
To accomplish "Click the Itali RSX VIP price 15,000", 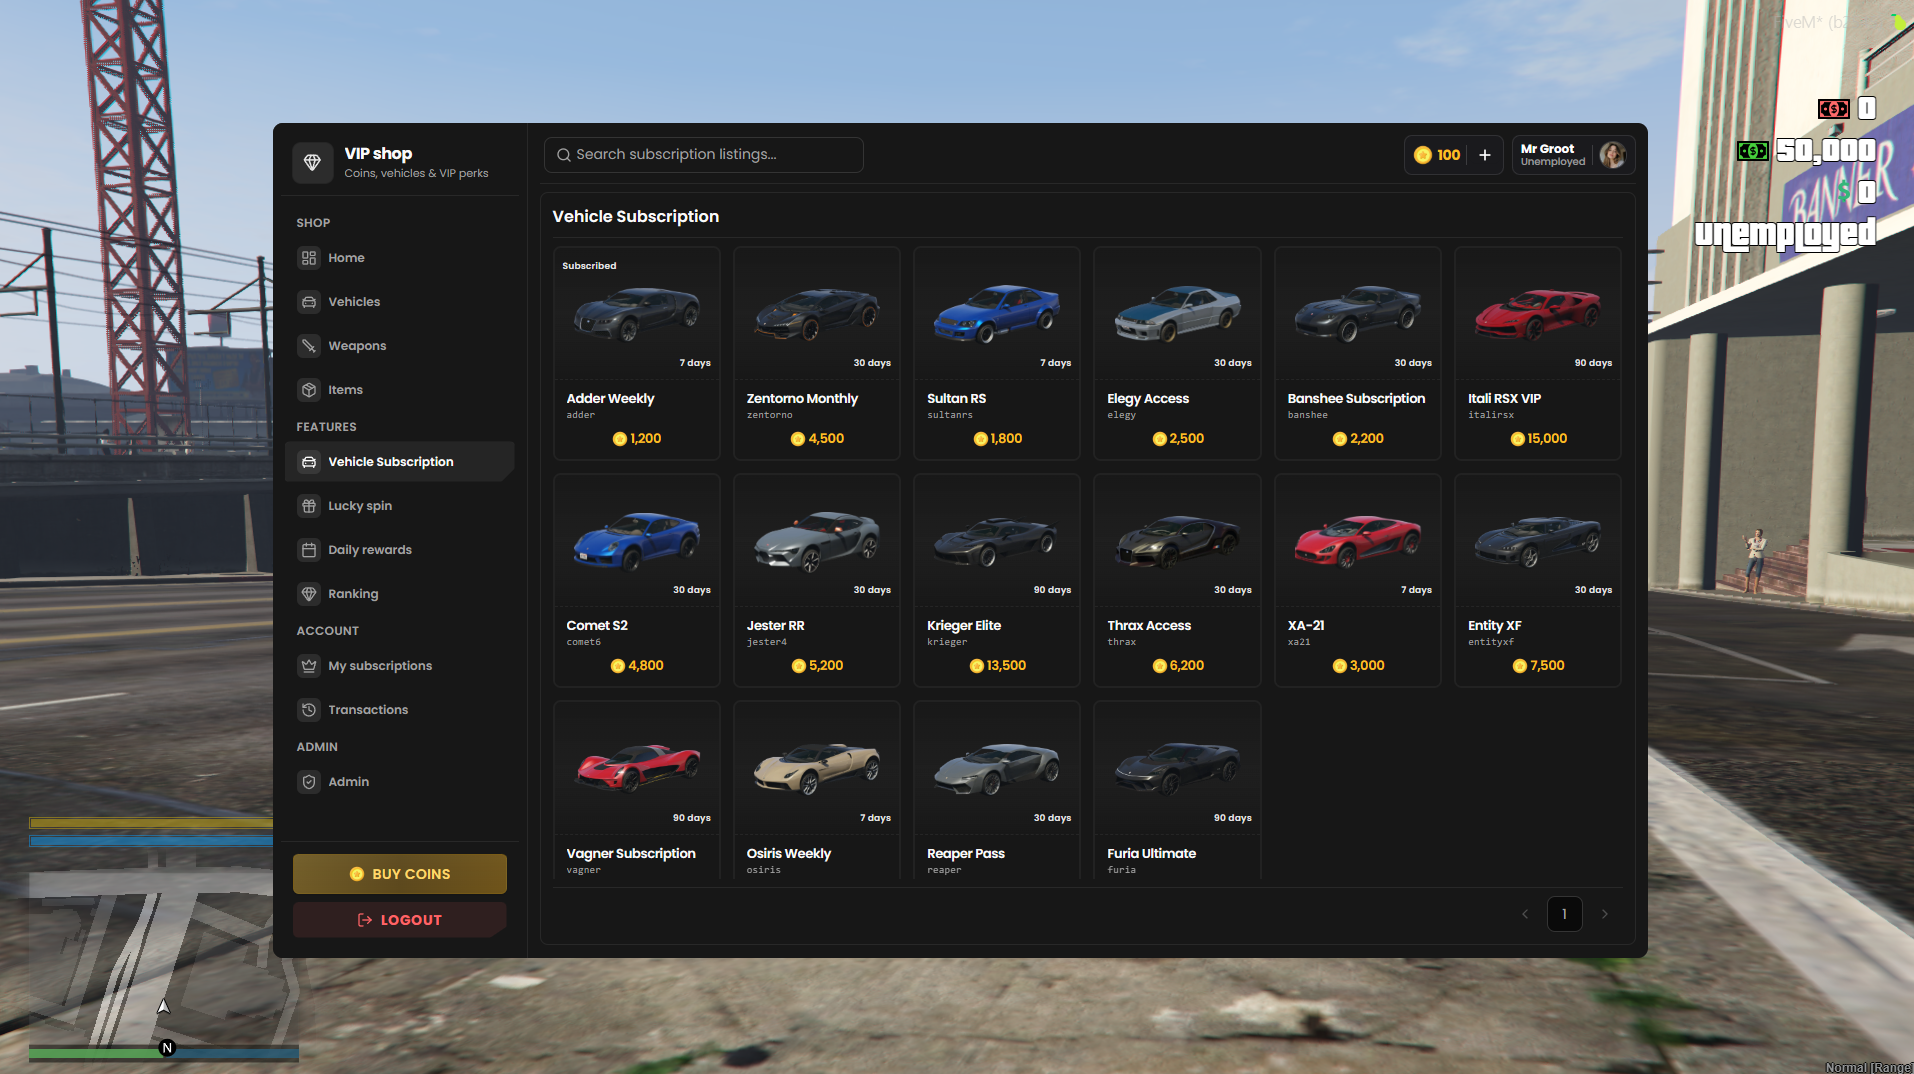I will pos(1538,439).
